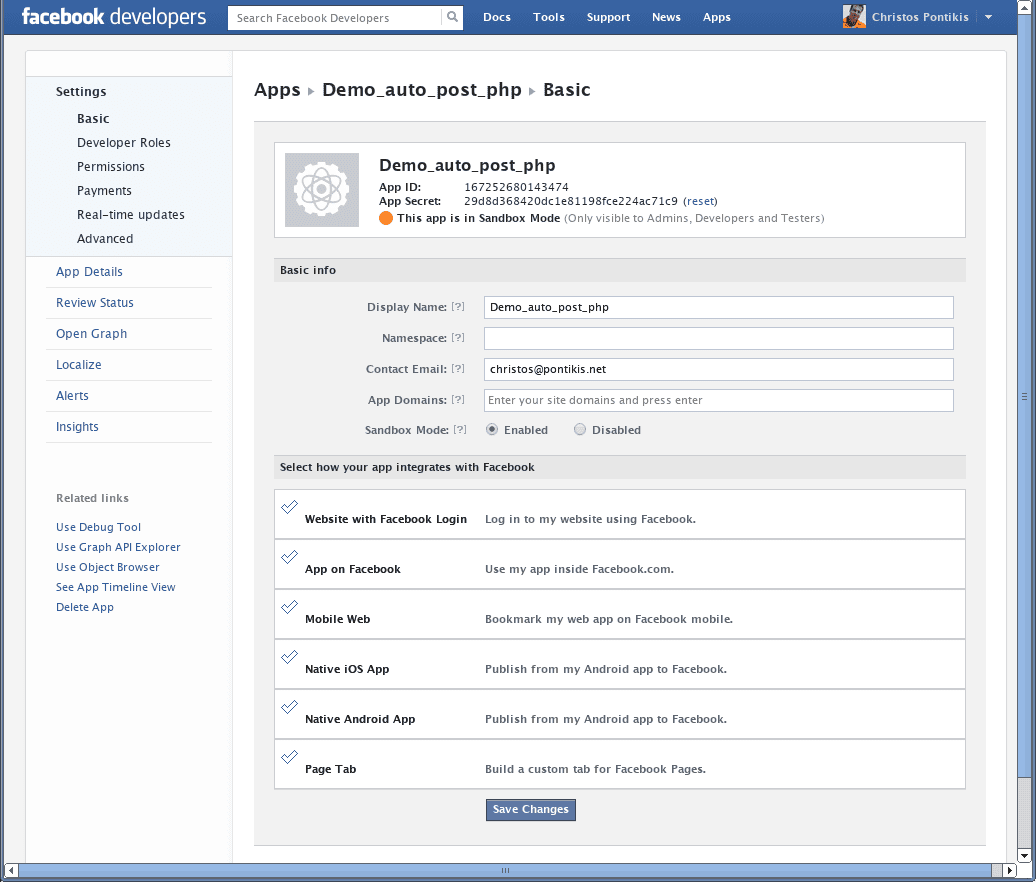
Task: Click the Save Changes button
Action: pos(531,809)
